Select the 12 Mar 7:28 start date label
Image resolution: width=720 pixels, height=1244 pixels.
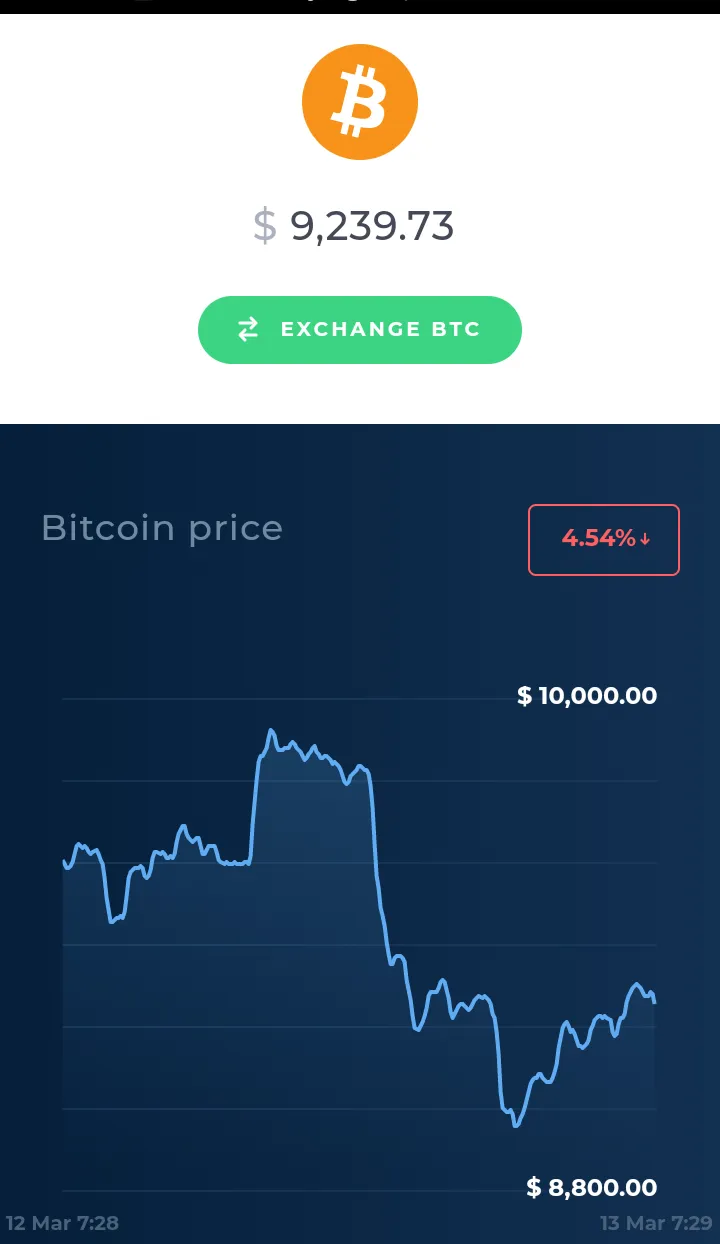click(62, 1223)
